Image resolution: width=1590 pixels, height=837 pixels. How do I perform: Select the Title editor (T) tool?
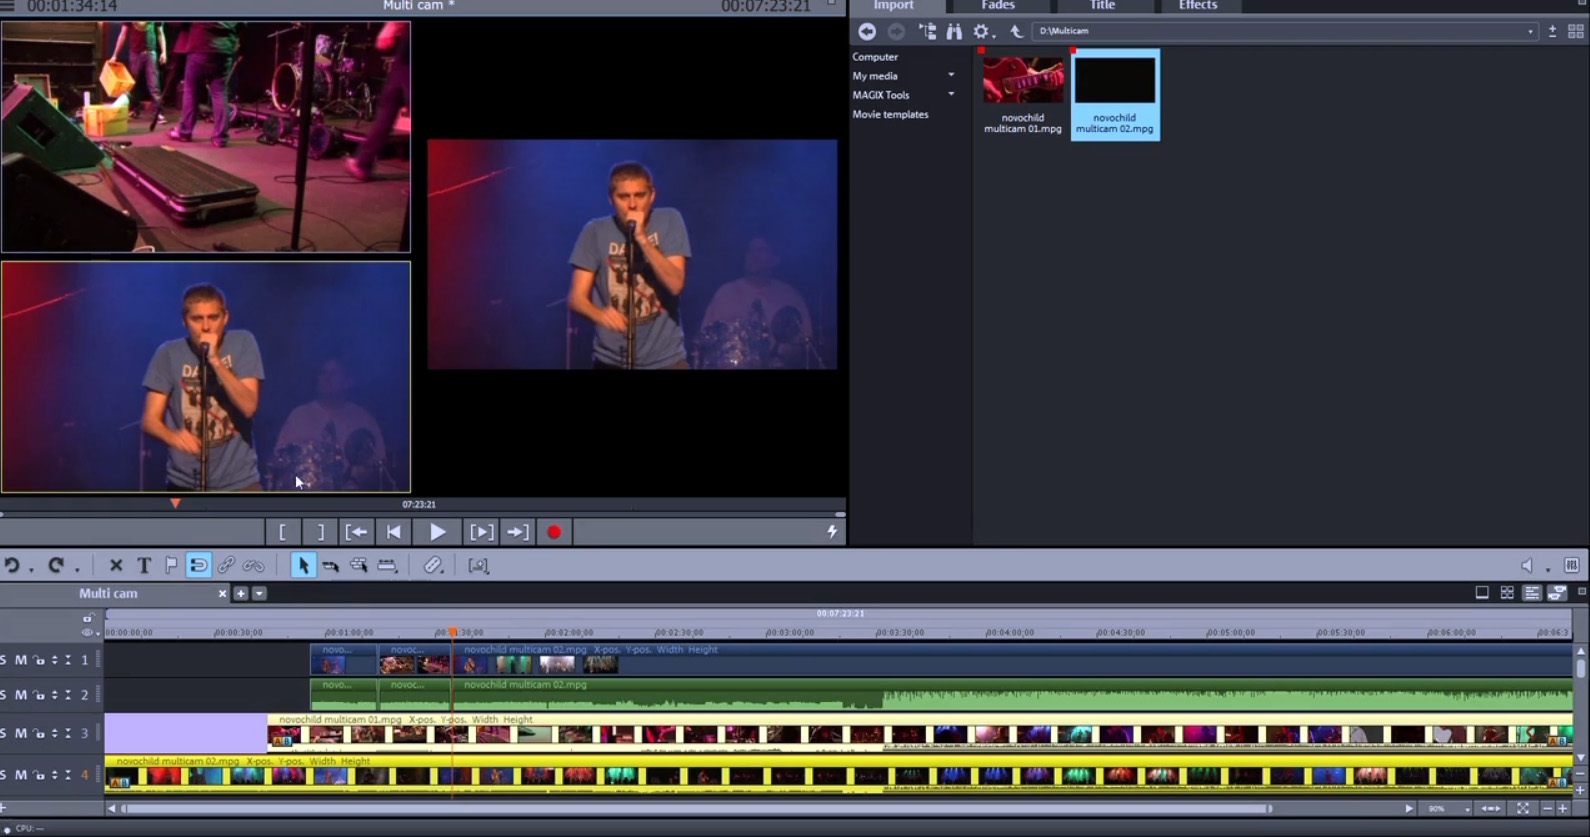pyautogui.click(x=144, y=566)
